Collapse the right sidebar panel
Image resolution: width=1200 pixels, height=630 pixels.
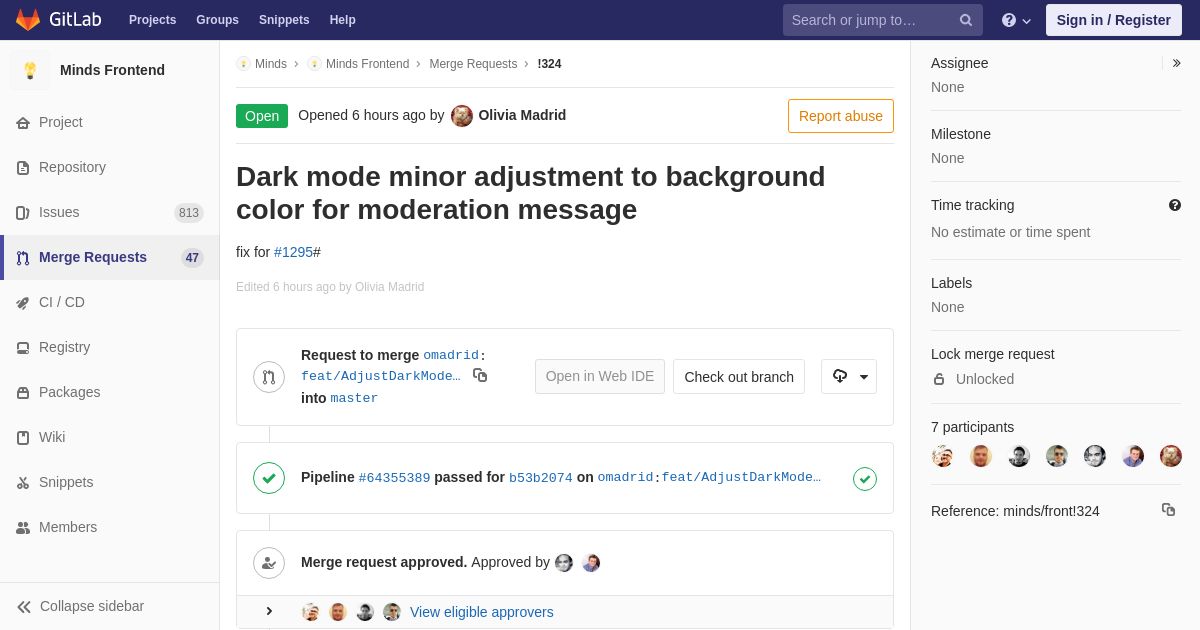pyautogui.click(x=1176, y=63)
